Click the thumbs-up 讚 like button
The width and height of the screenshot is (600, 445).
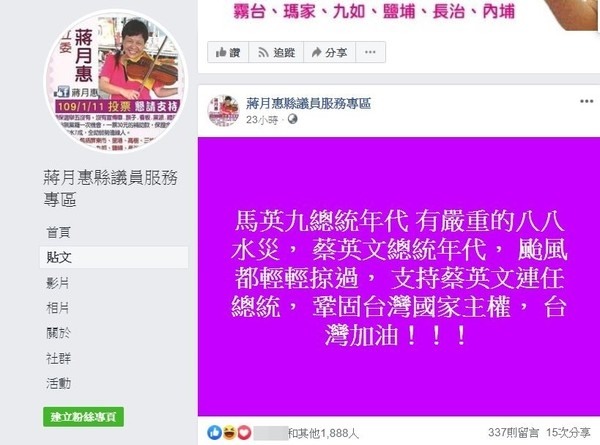tap(228, 52)
